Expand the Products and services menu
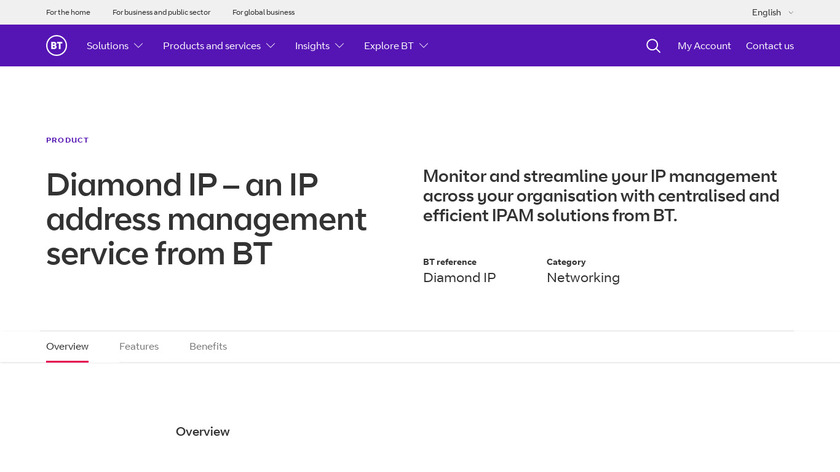 coord(219,46)
